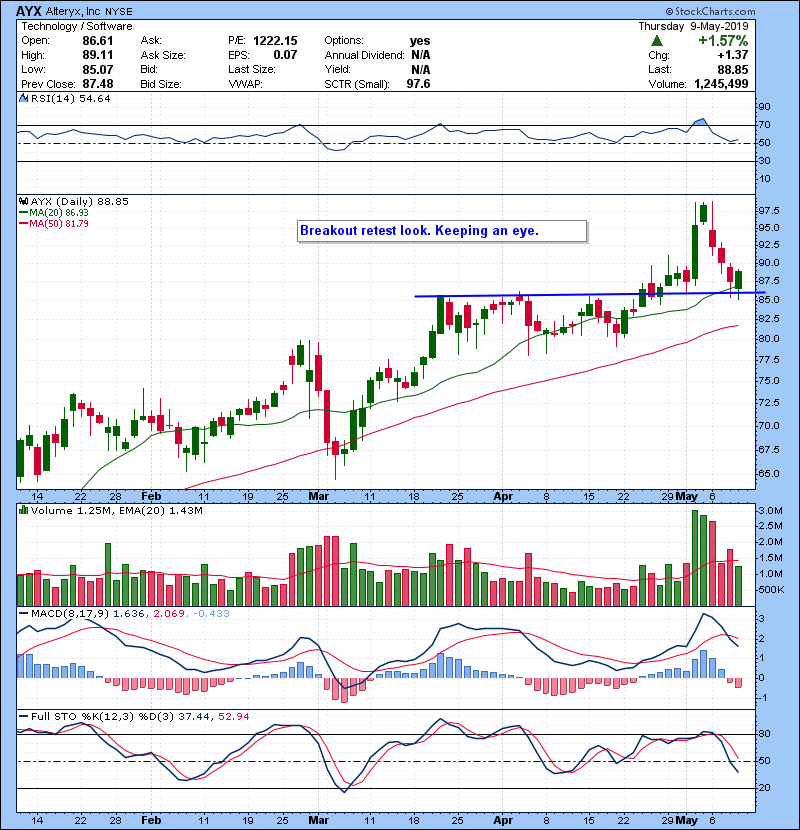
Task: Select the 'Breakout retest look. Keeping an eye.' annotation
Action: pos(442,231)
